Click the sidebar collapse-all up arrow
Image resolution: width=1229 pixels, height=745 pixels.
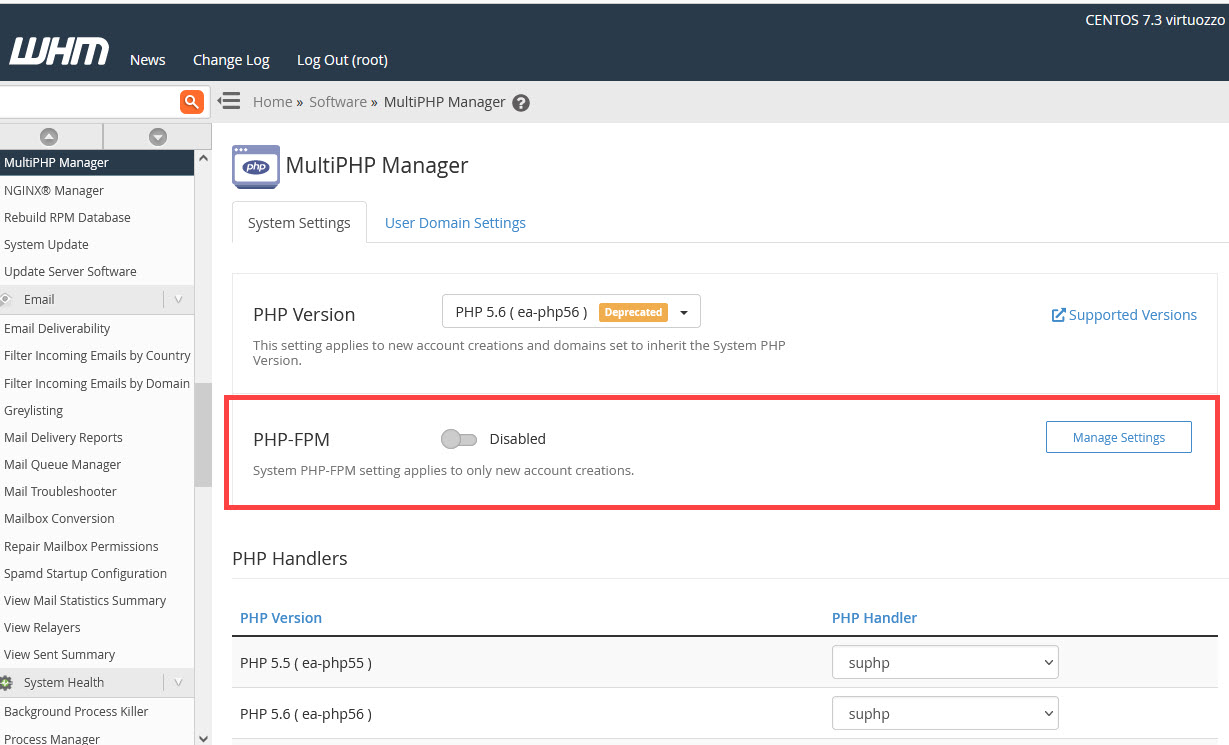pos(48,137)
